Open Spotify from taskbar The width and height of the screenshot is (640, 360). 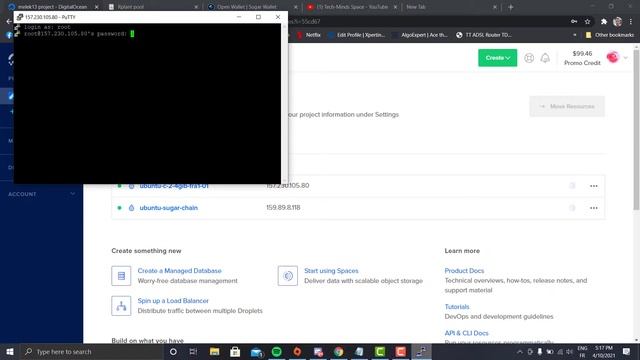point(276,351)
